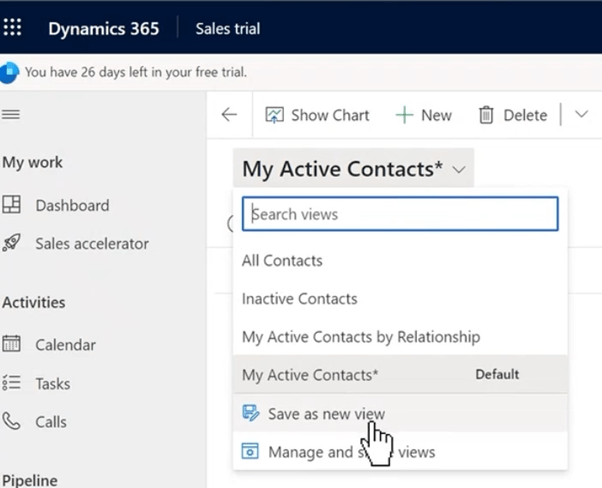Collapse the My Active Contacts view selector
The width and height of the screenshot is (602, 488).
353,168
